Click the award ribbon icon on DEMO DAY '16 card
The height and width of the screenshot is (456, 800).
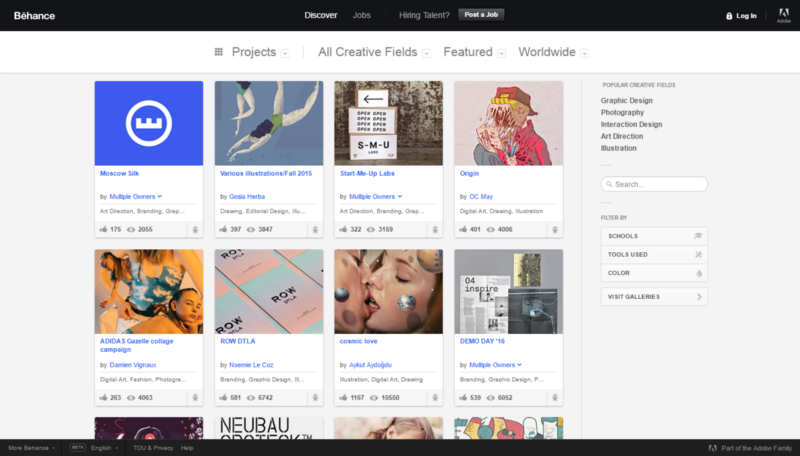point(555,397)
